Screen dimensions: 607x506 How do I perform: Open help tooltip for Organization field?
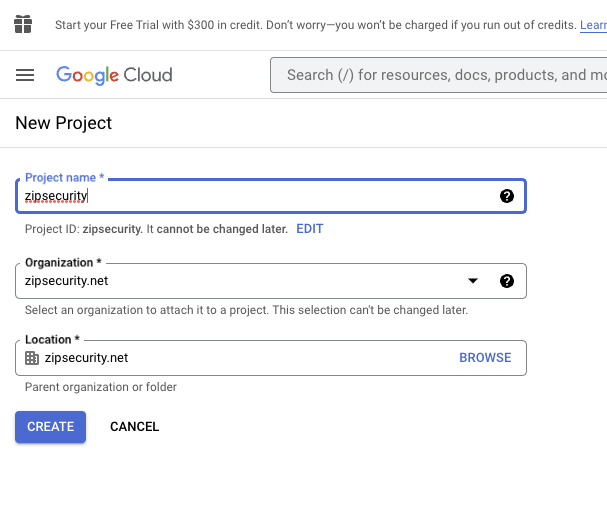click(506, 281)
